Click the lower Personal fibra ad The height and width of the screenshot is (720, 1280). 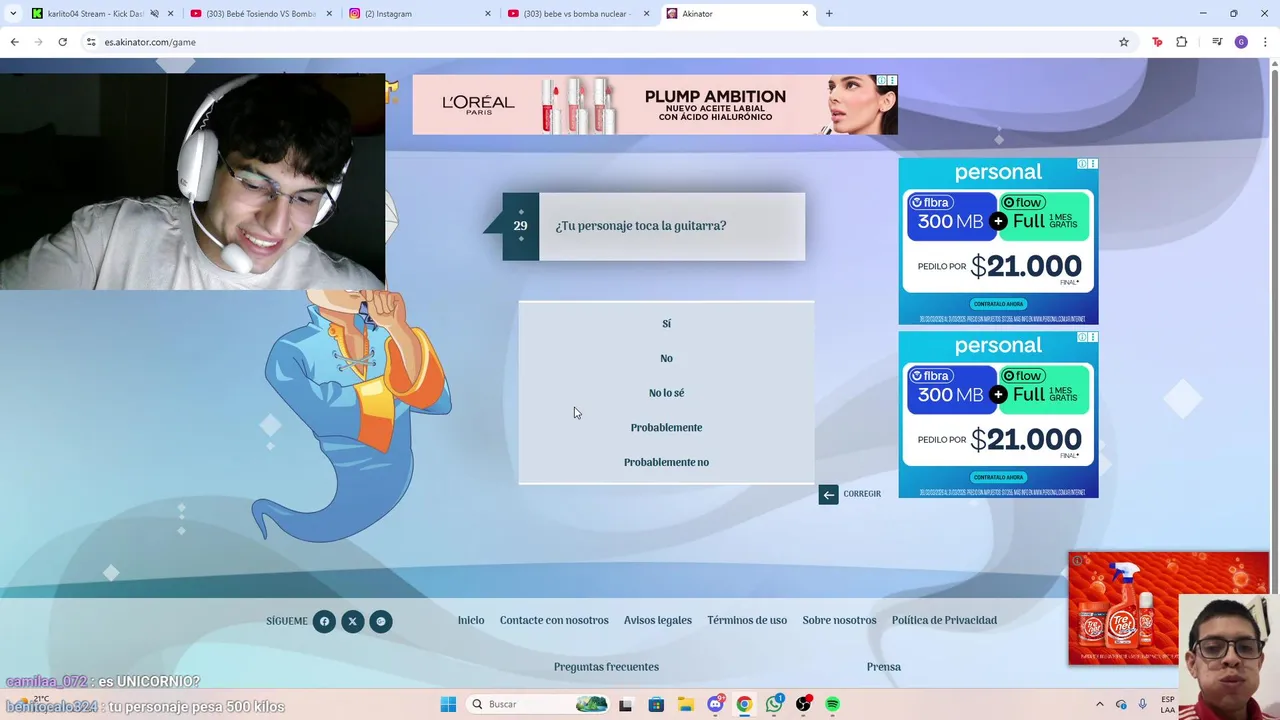pos(998,414)
